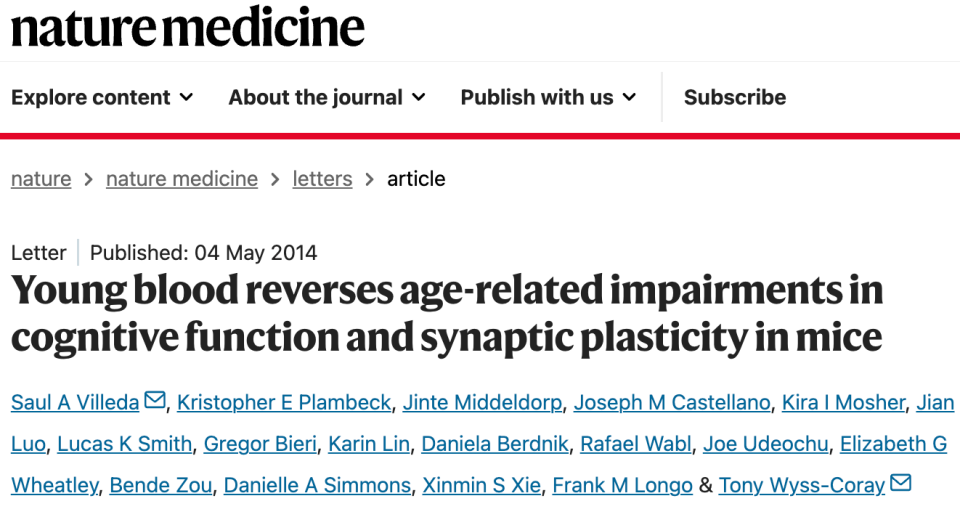
Task: Click the Subscribe link
Action: click(x=735, y=97)
